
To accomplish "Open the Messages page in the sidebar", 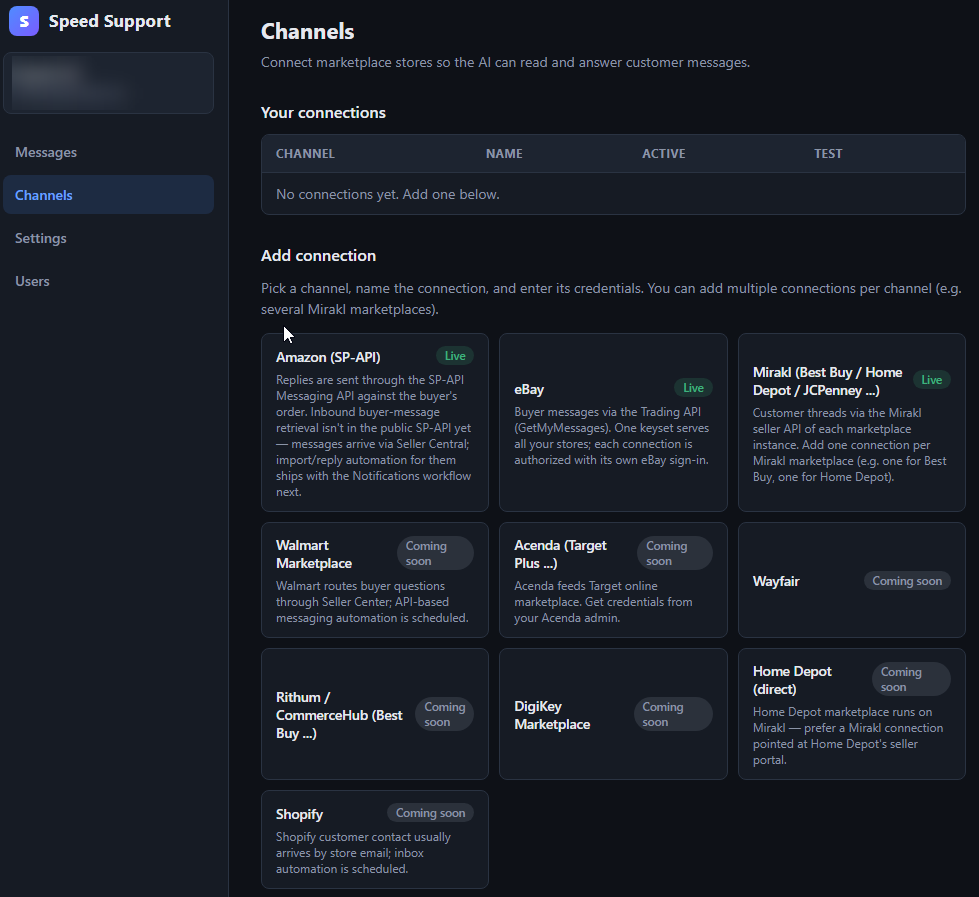I will pyautogui.click(x=108, y=152).
